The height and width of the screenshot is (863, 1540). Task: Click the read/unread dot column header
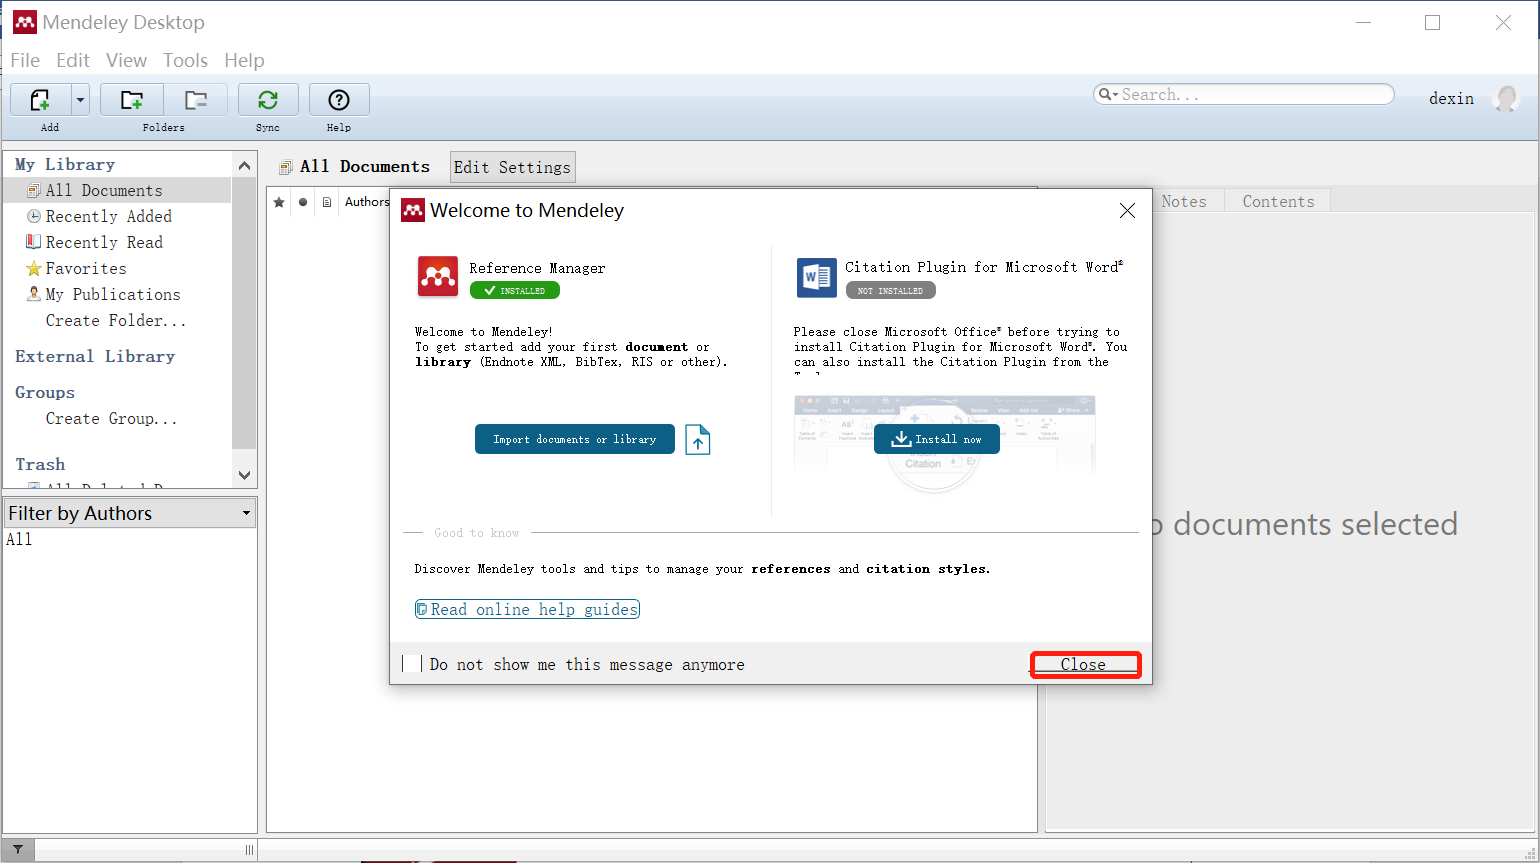pyautogui.click(x=303, y=202)
